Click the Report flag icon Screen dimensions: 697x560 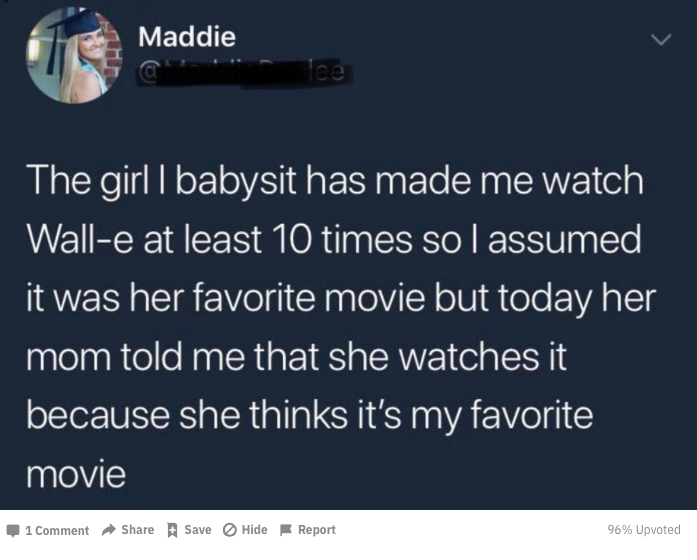(286, 530)
